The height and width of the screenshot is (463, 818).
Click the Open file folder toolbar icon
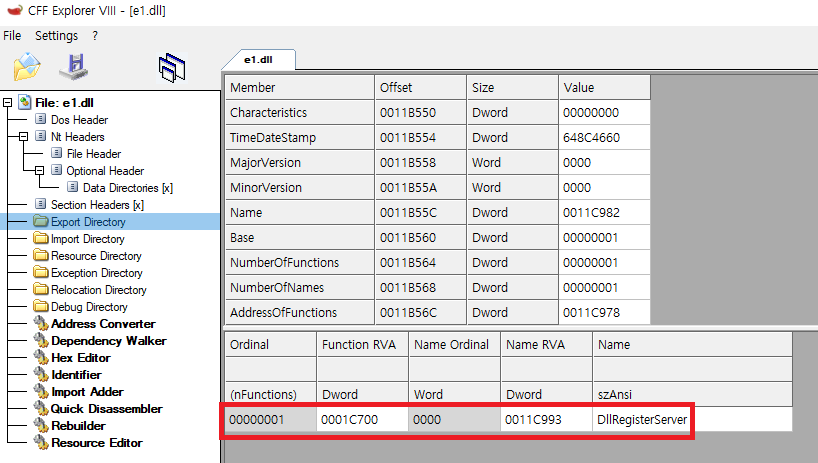click(x=27, y=67)
